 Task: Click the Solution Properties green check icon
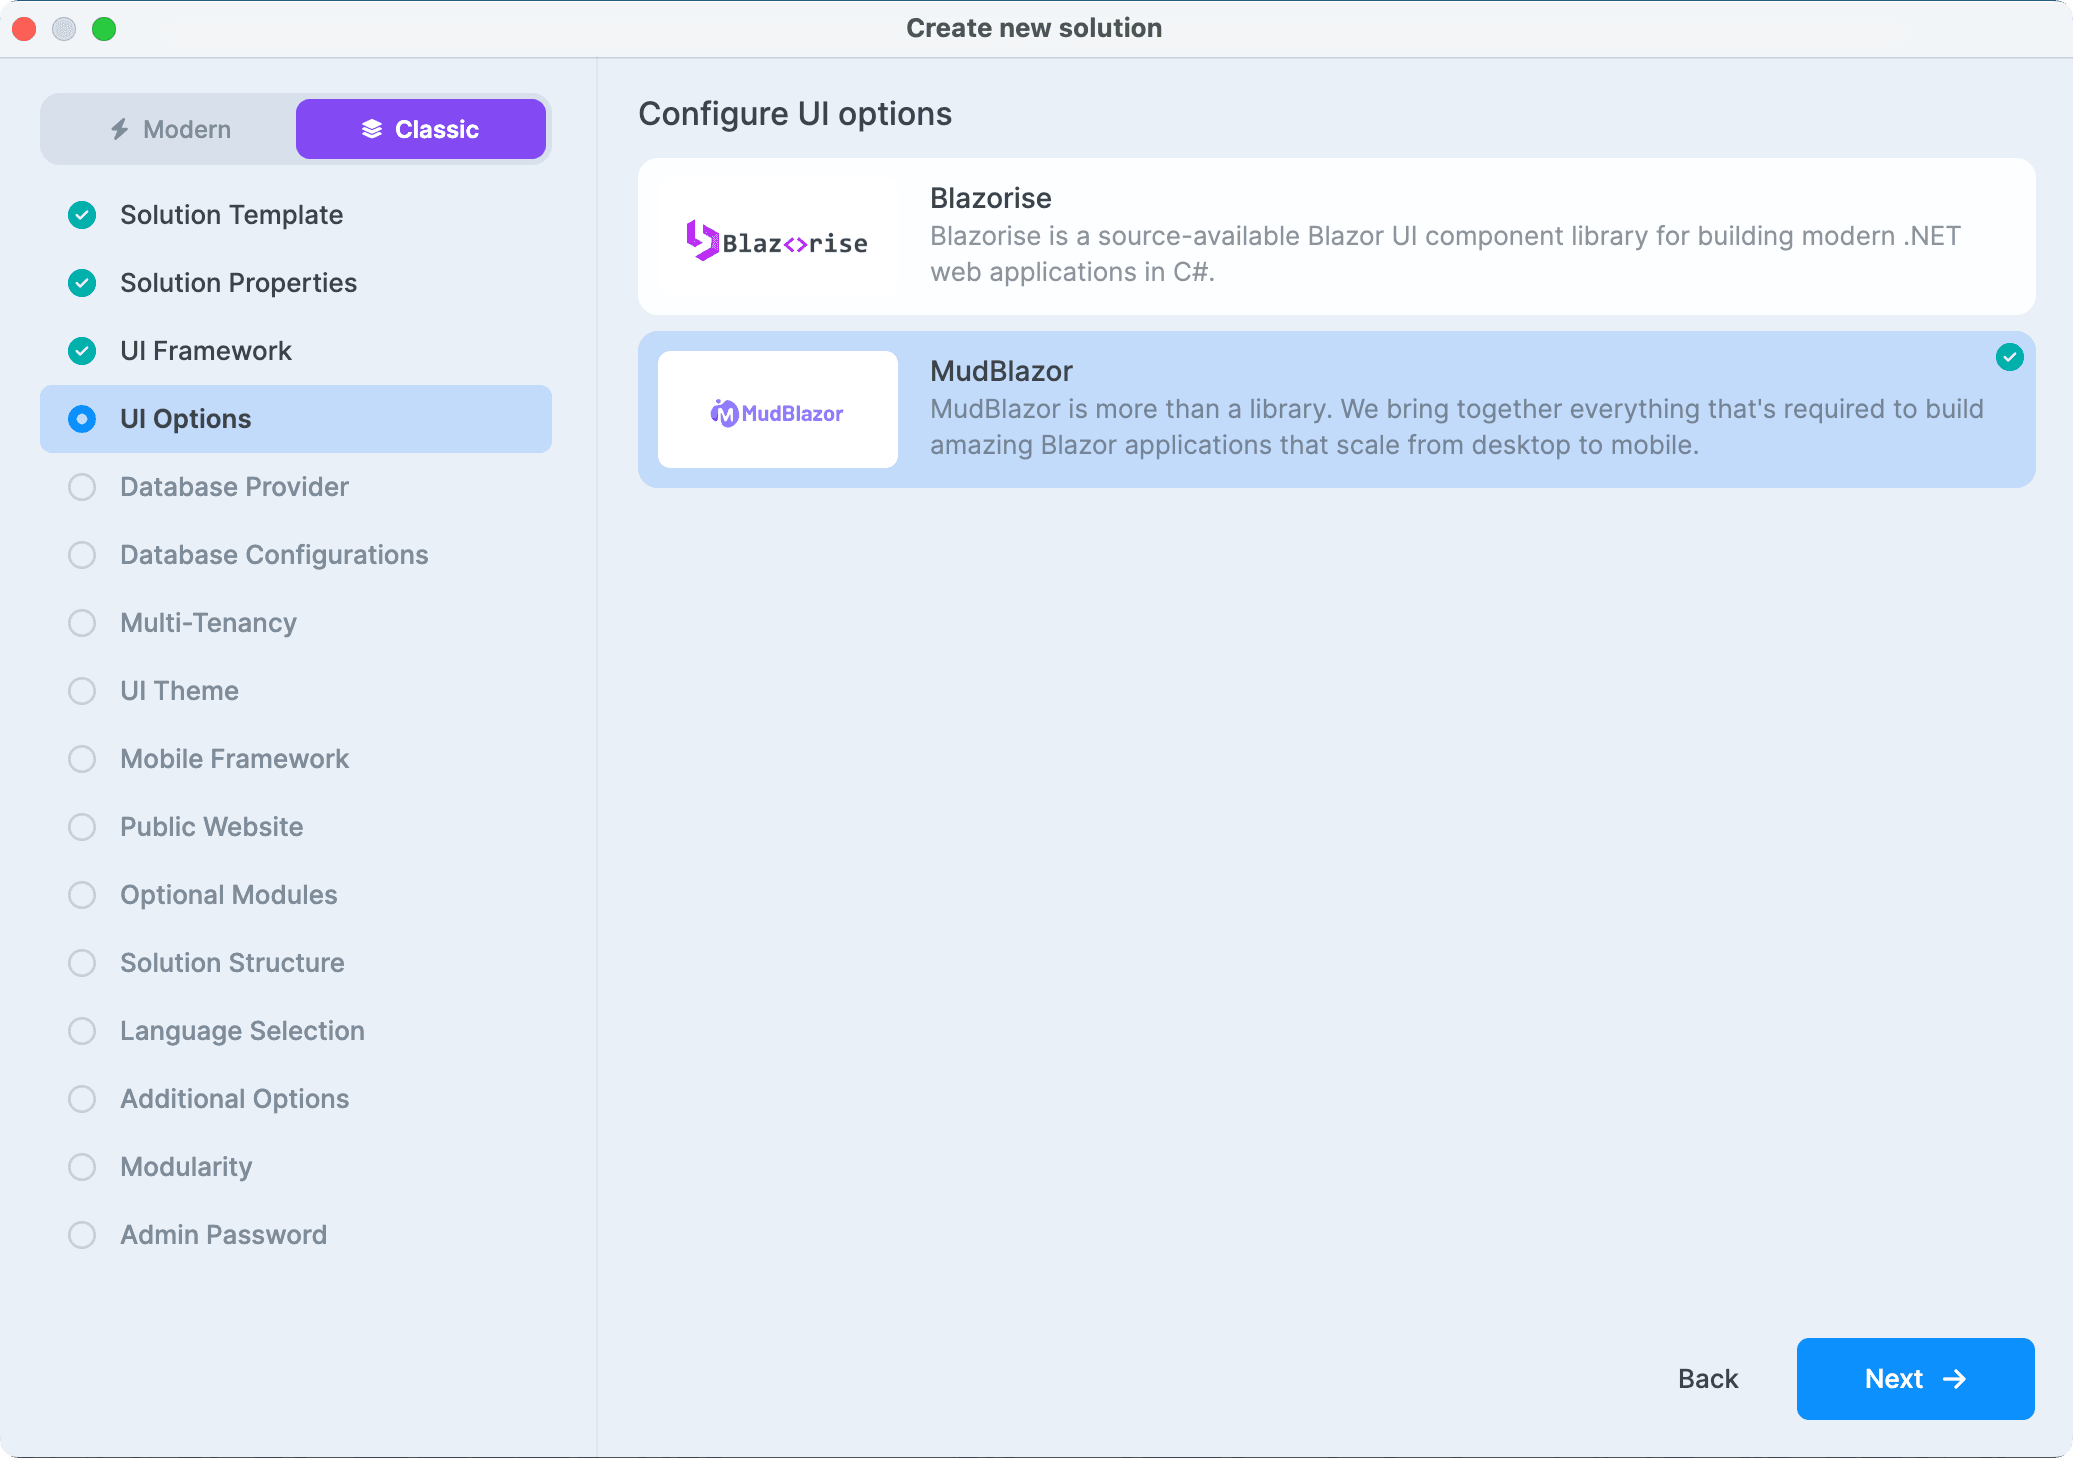82,283
